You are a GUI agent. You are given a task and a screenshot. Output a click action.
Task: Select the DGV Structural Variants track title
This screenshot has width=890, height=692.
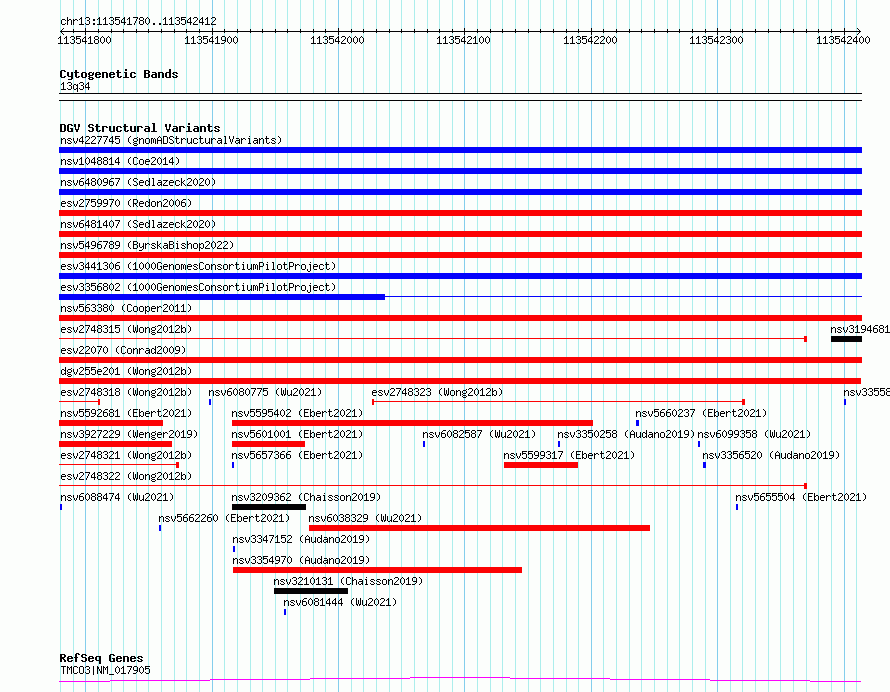[x=140, y=128]
